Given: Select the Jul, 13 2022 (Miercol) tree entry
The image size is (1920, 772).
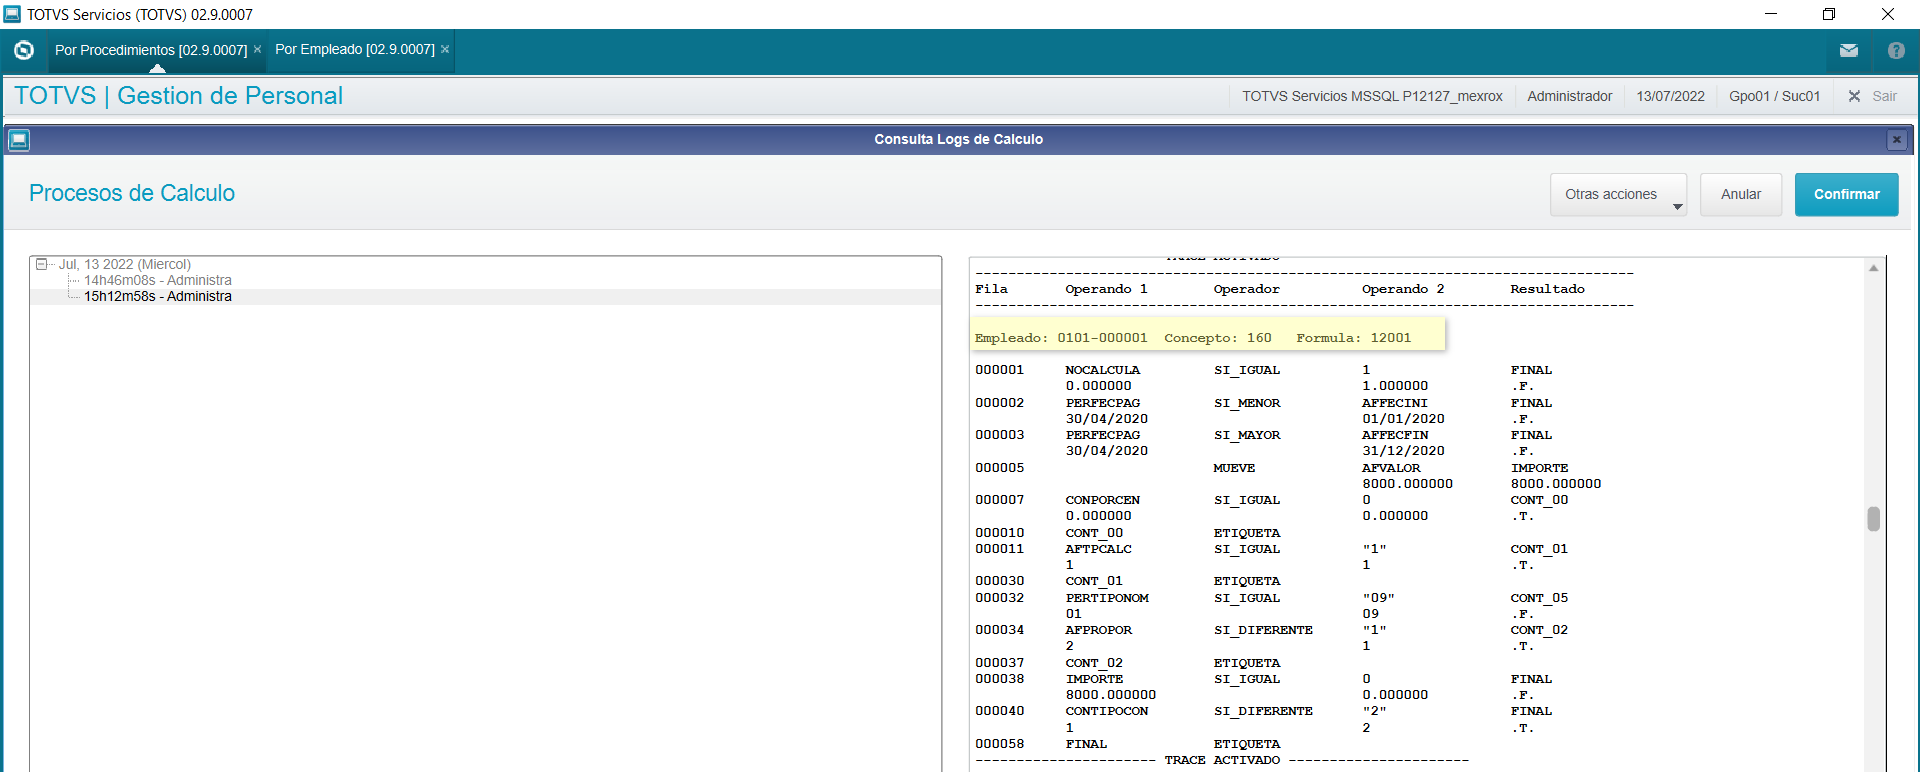Looking at the screenshot, I should pyautogui.click(x=124, y=264).
